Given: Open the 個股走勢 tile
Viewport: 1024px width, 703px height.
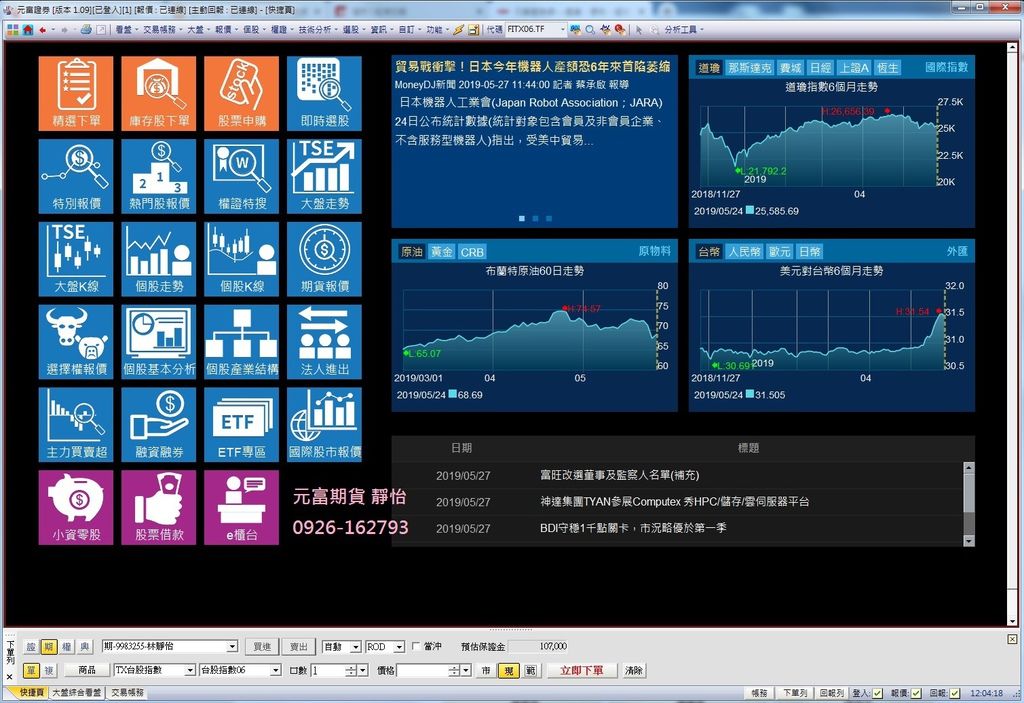Looking at the screenshot, I should [159, 259].
